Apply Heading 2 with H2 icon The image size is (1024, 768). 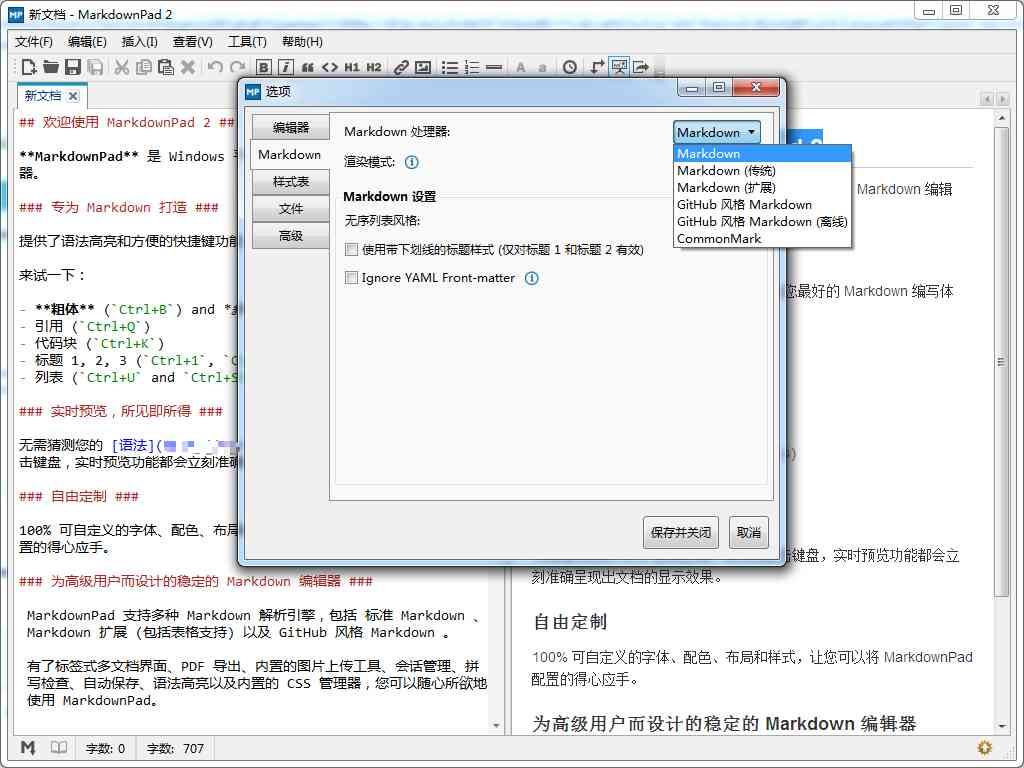(x=374, y=67)
